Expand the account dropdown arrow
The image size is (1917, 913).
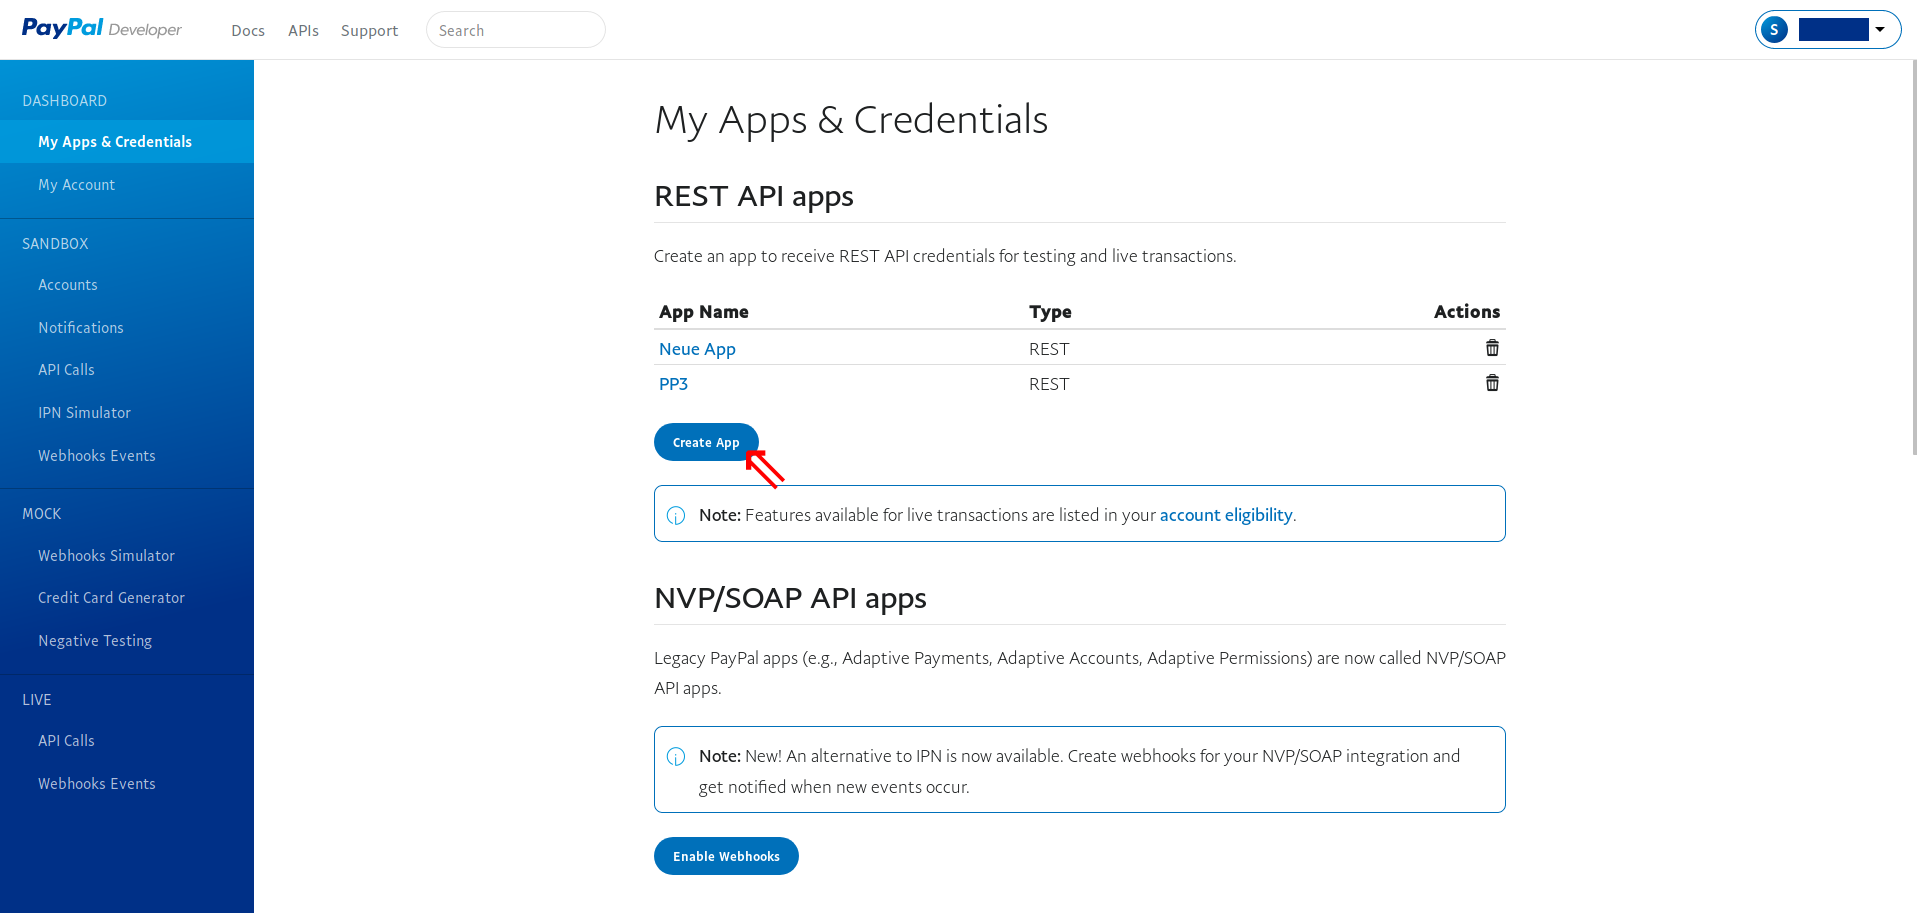pyautogui.click(x=1880, y=30)
